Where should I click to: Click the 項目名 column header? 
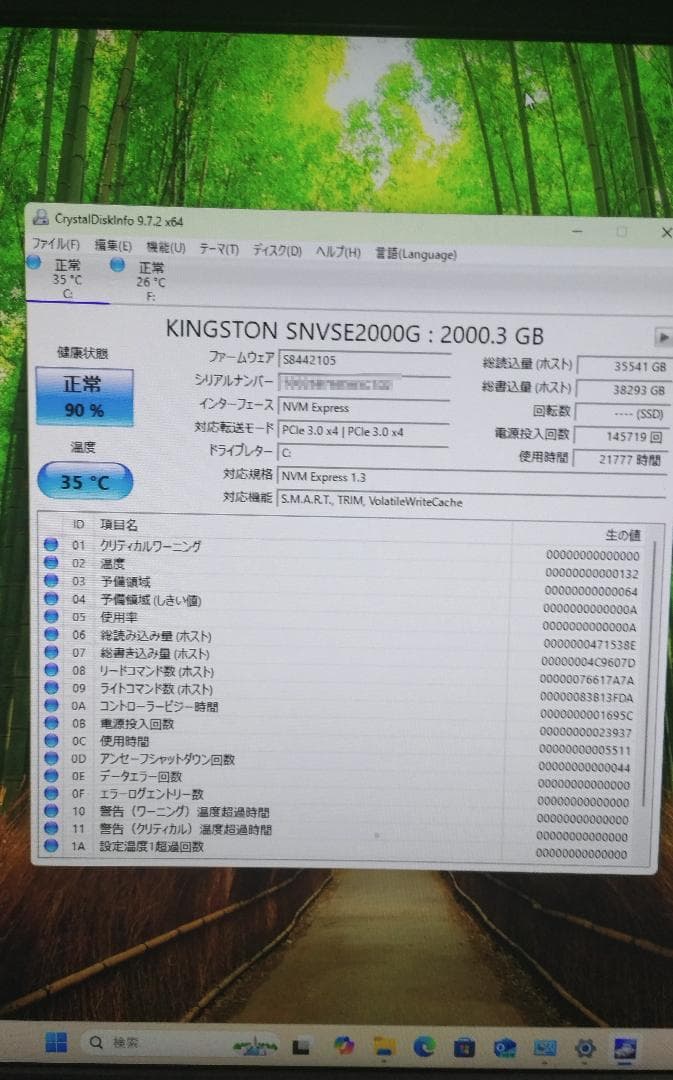click(118, 525)
